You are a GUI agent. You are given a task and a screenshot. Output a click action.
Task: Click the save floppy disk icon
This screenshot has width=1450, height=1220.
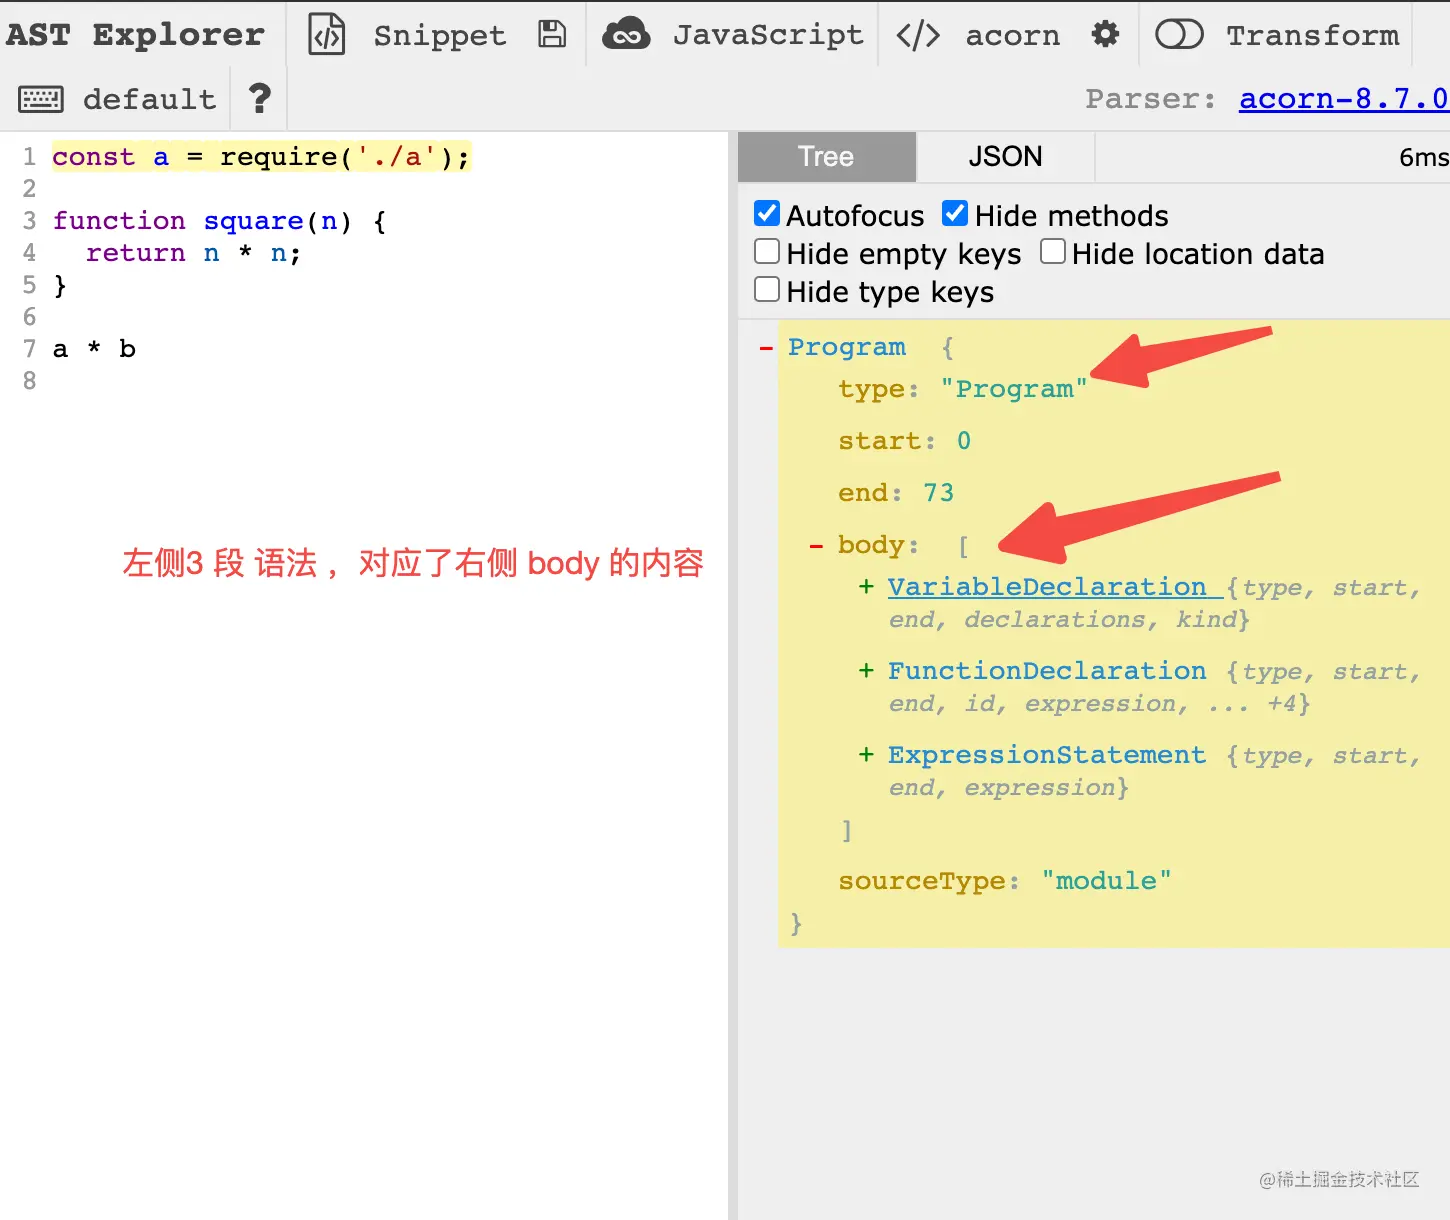[x=552, y=35]
